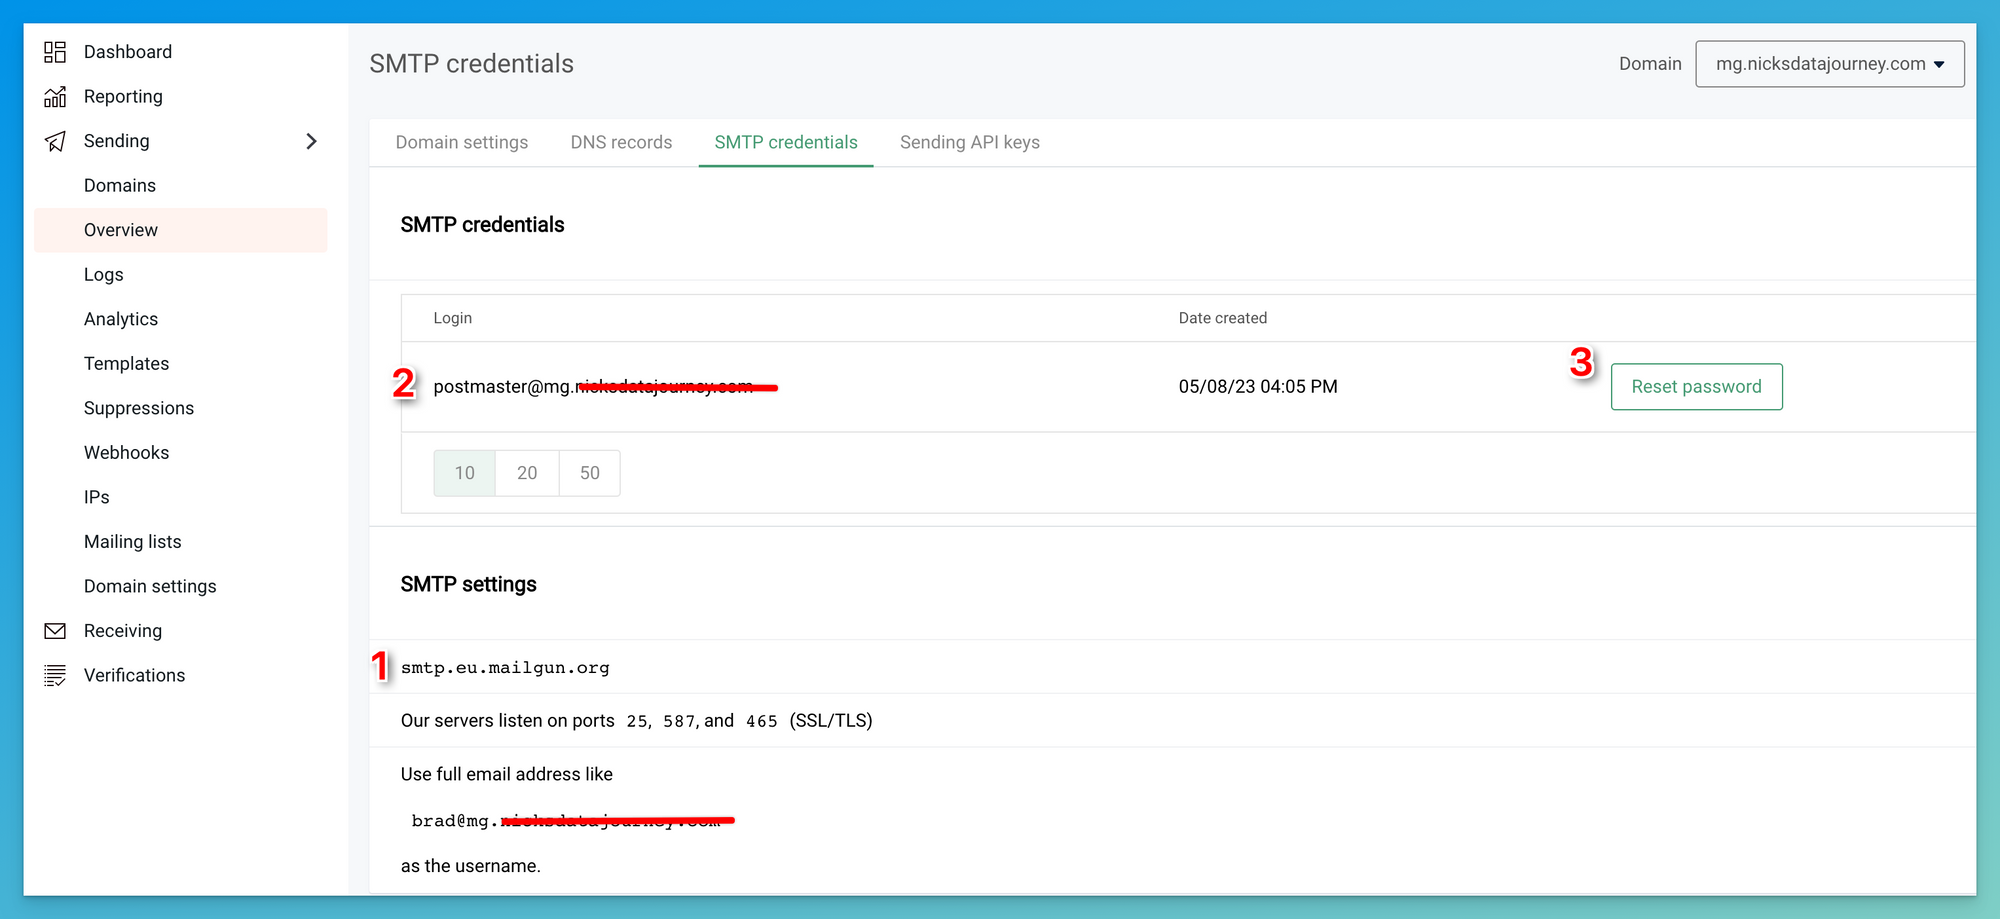Click the Reset password button
The height and width of the screenshot is (919, 2000).
pos(1696,387)
